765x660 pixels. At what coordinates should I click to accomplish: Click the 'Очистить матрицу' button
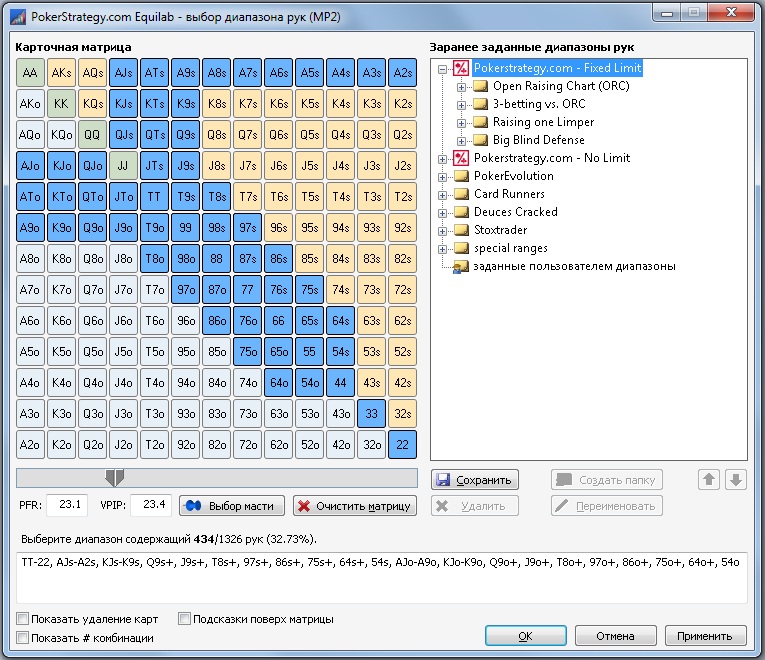click(x=355, y=506)
